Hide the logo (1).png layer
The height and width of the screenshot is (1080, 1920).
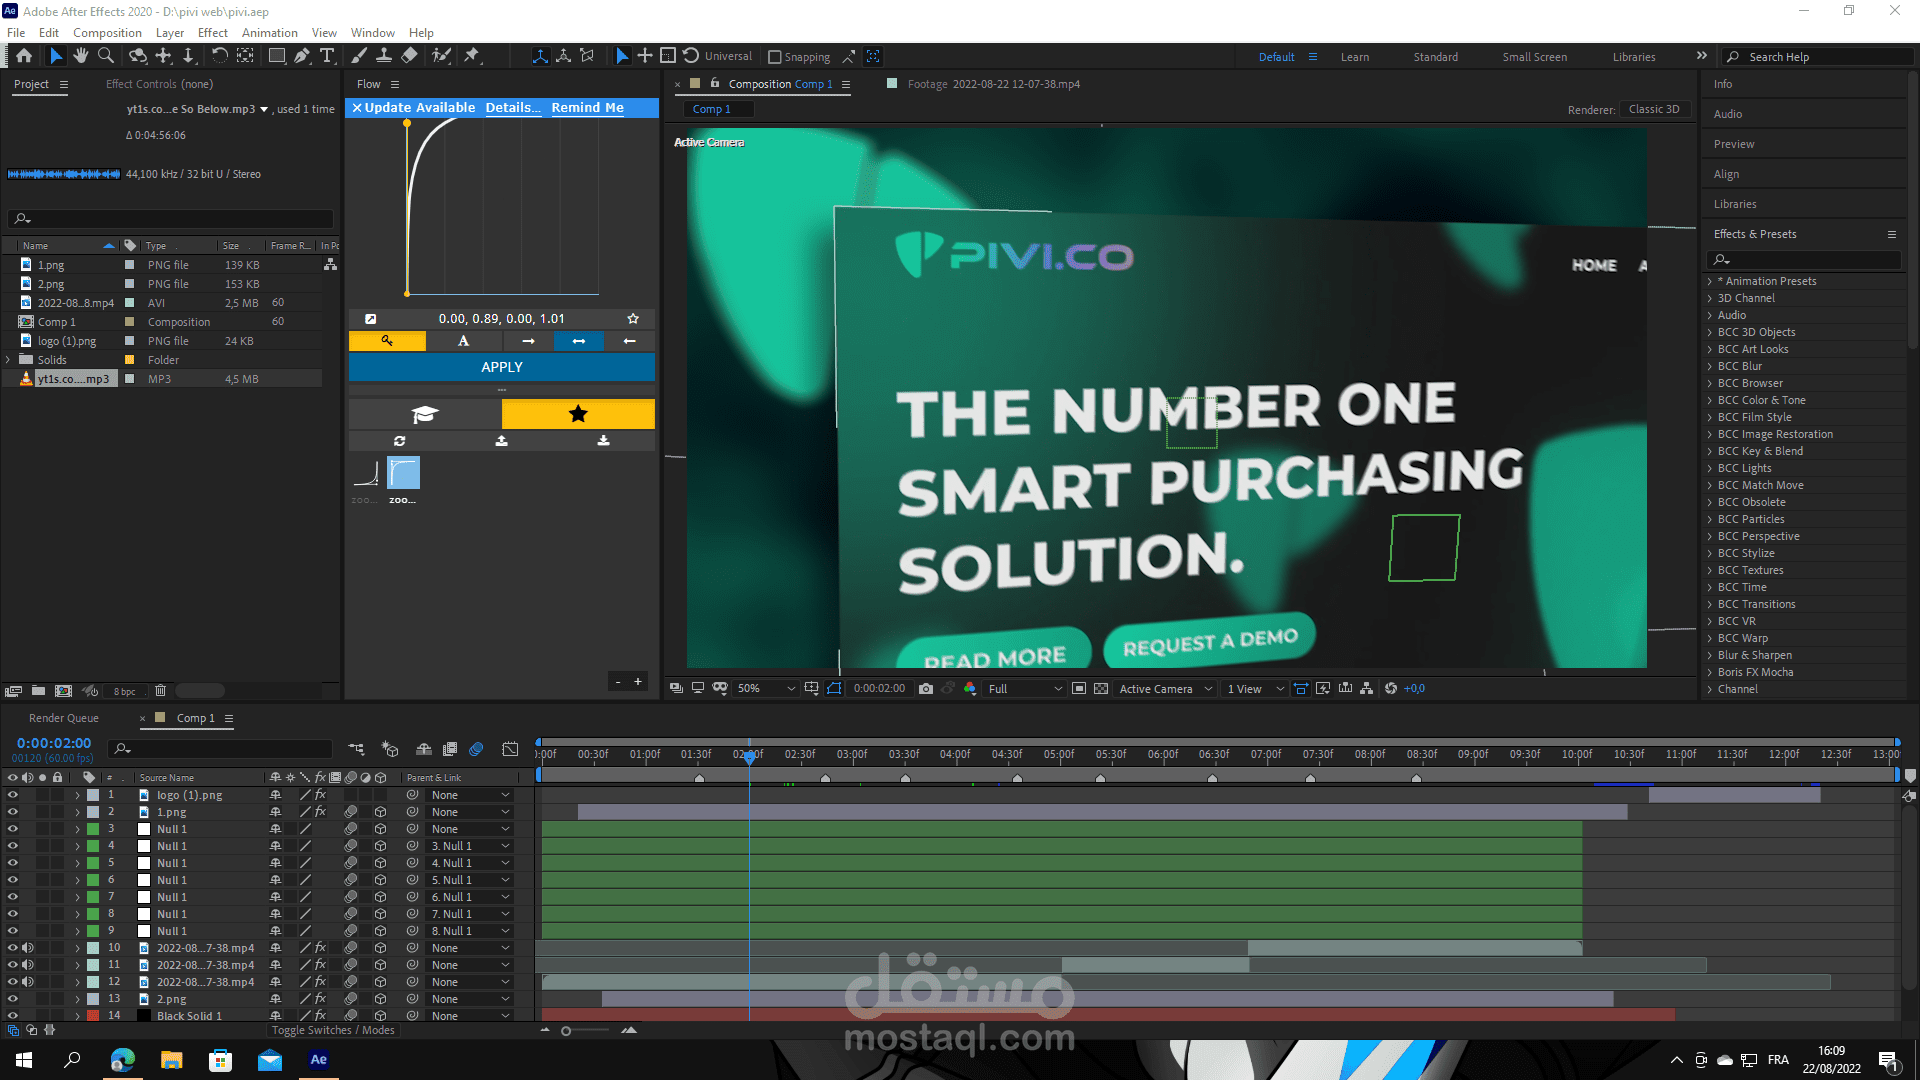coord(13,795)
